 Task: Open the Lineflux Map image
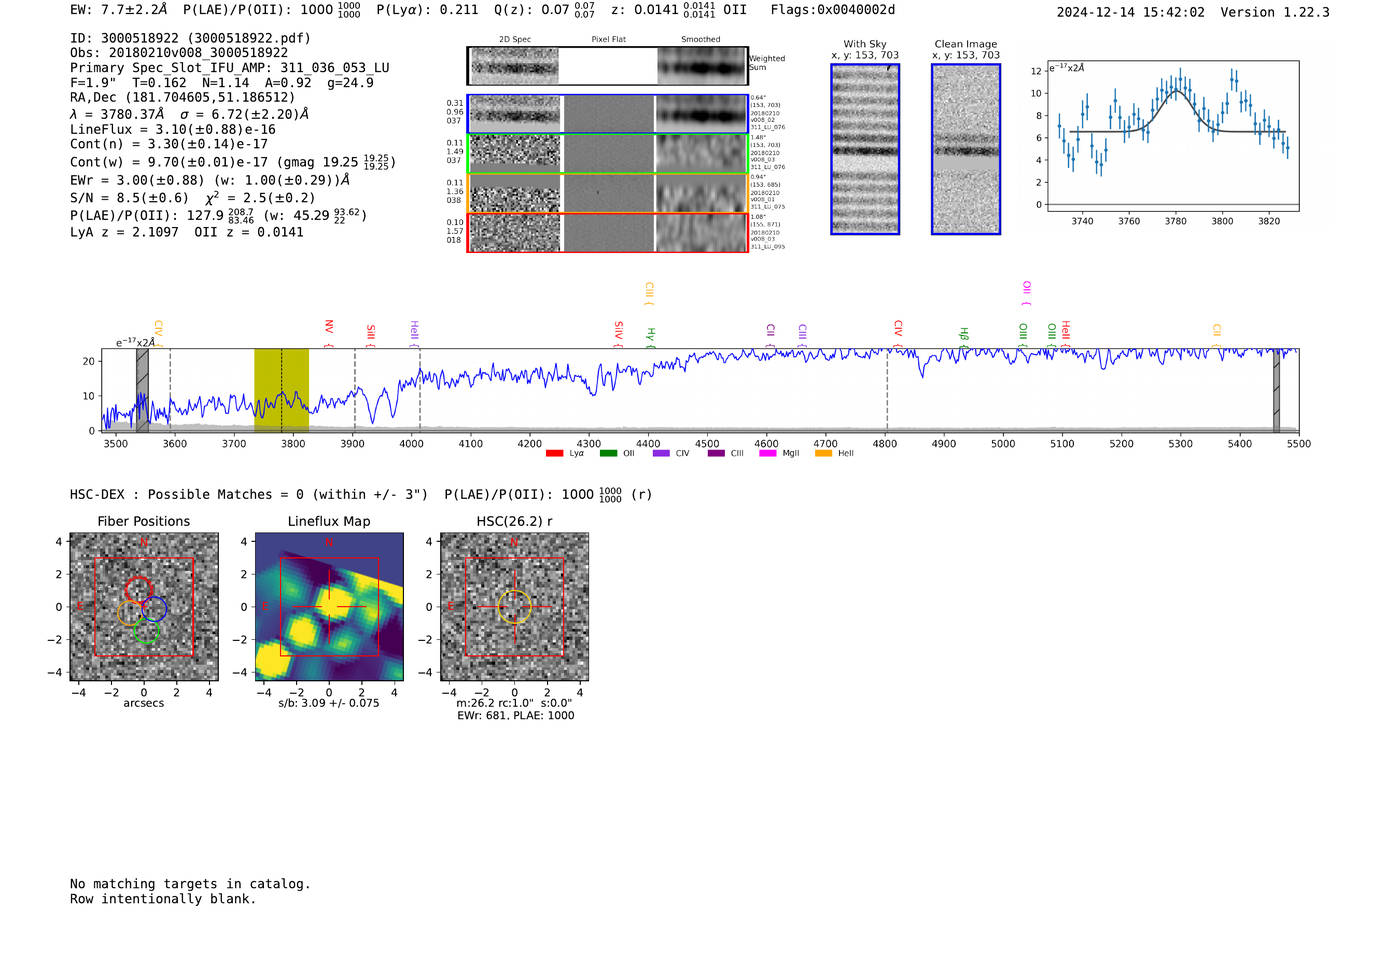click(x=329, y=607)
